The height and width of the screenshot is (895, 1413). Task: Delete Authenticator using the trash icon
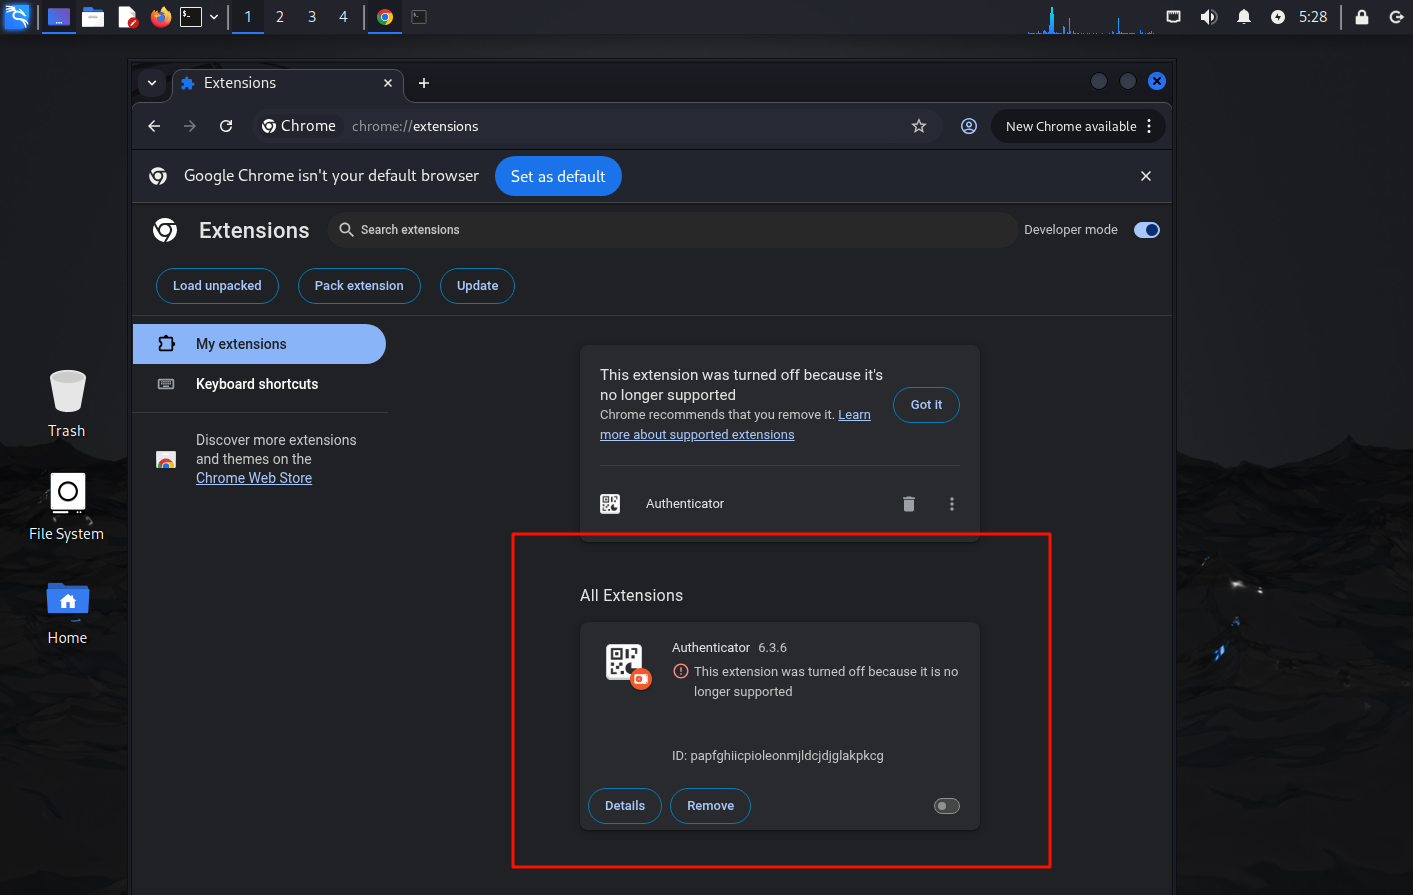909,504
